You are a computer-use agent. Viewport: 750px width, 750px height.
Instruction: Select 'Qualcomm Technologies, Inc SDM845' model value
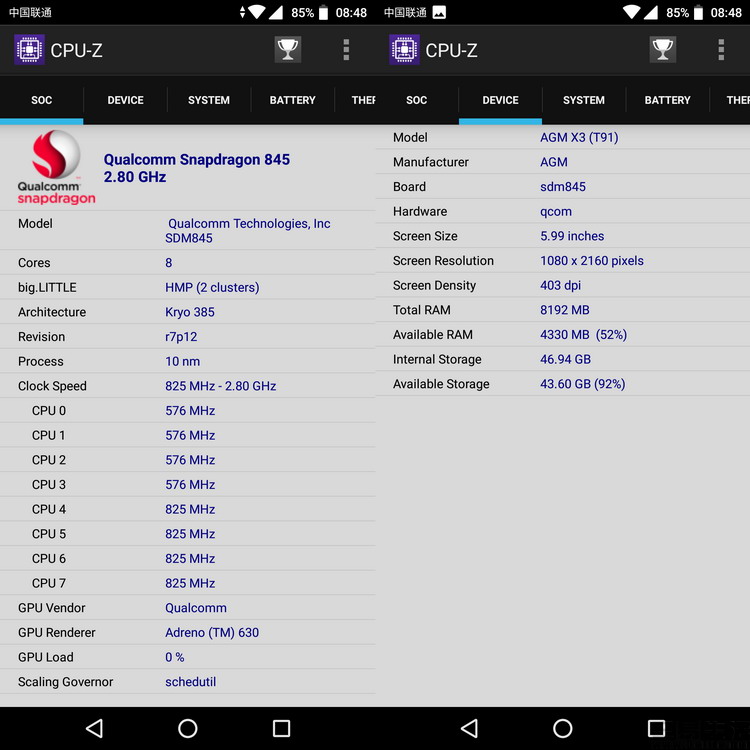(248, 231)
